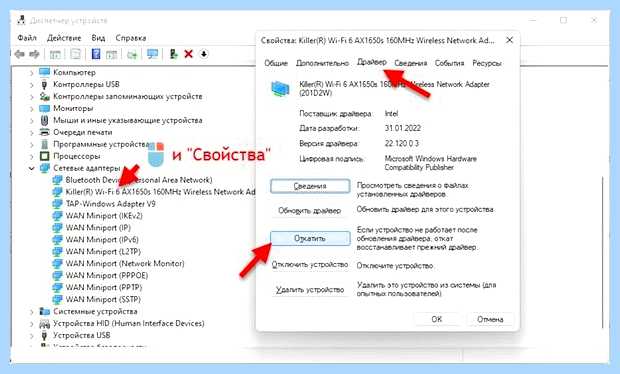Screen dimensions: 620x374
Task: Open the Properties sheet toolbar icon
Action: coord(75,54)
